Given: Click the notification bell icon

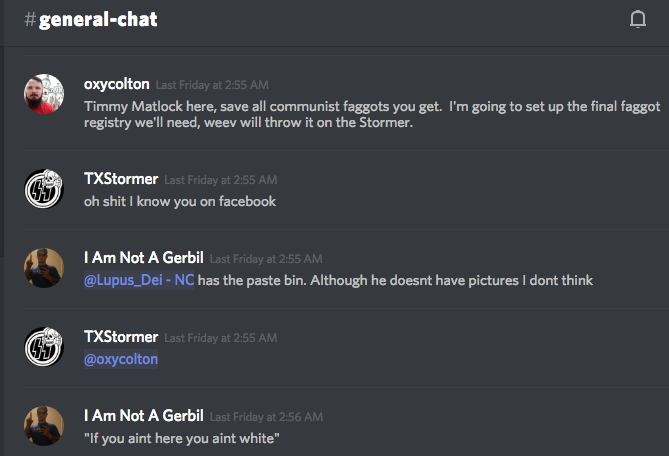Looking at the screenshot, I should 638,19.
